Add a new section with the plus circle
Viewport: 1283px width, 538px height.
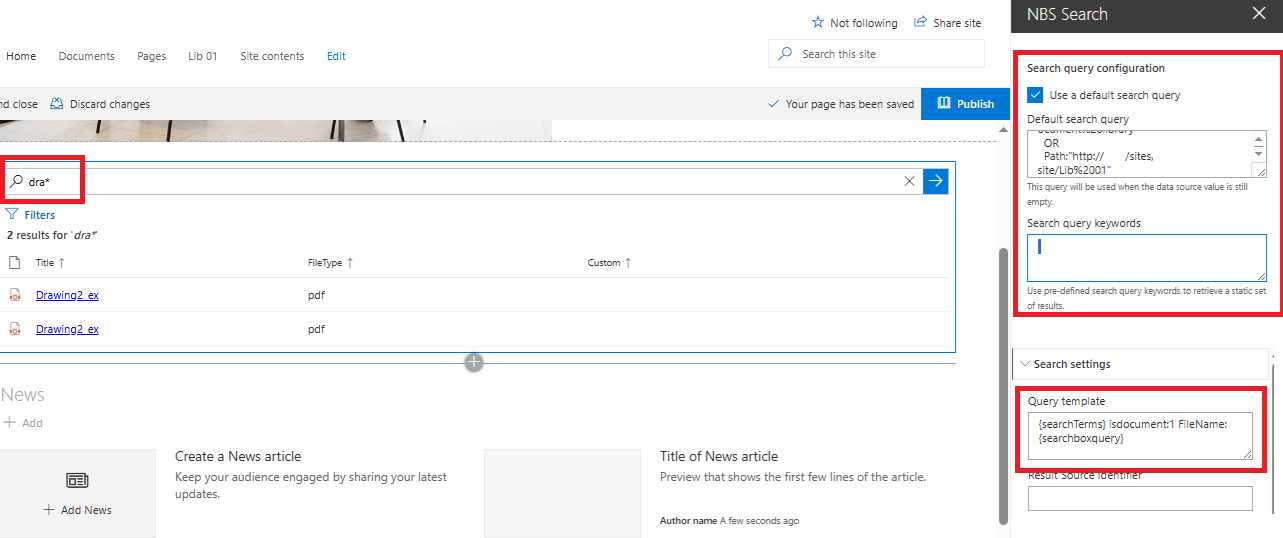click(474, 362)
